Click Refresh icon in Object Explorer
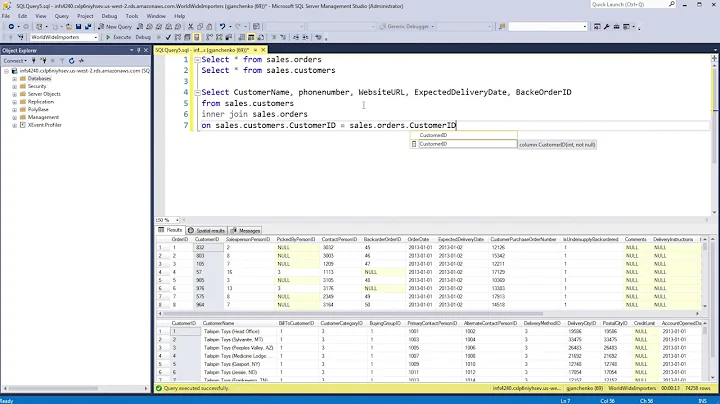Viewport: 720px width, 404px height. [x=72, y=61]
